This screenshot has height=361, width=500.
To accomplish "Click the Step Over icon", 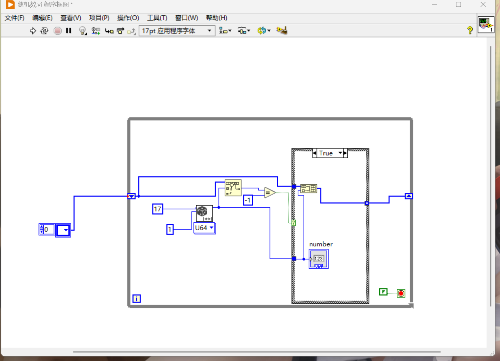I will [120, 31].
